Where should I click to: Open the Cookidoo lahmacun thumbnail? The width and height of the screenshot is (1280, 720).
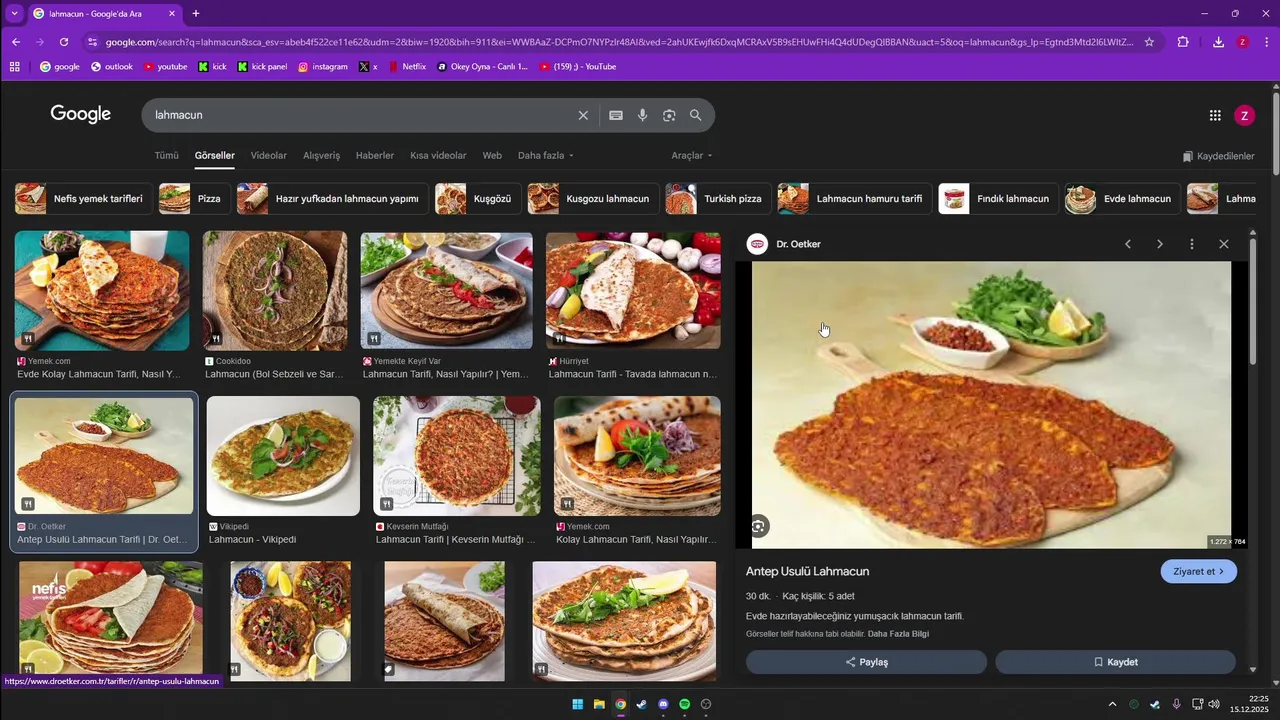(275, 291)
